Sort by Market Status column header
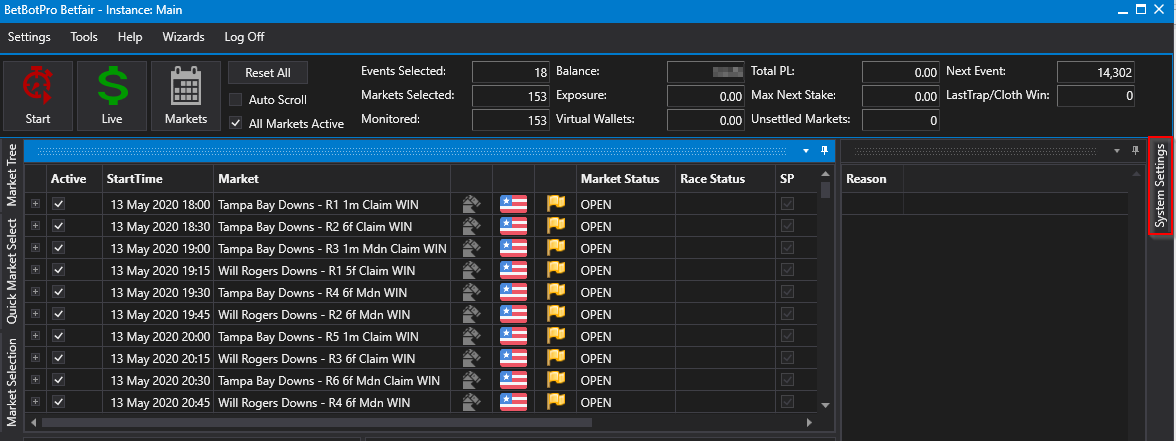 (626, 179)
